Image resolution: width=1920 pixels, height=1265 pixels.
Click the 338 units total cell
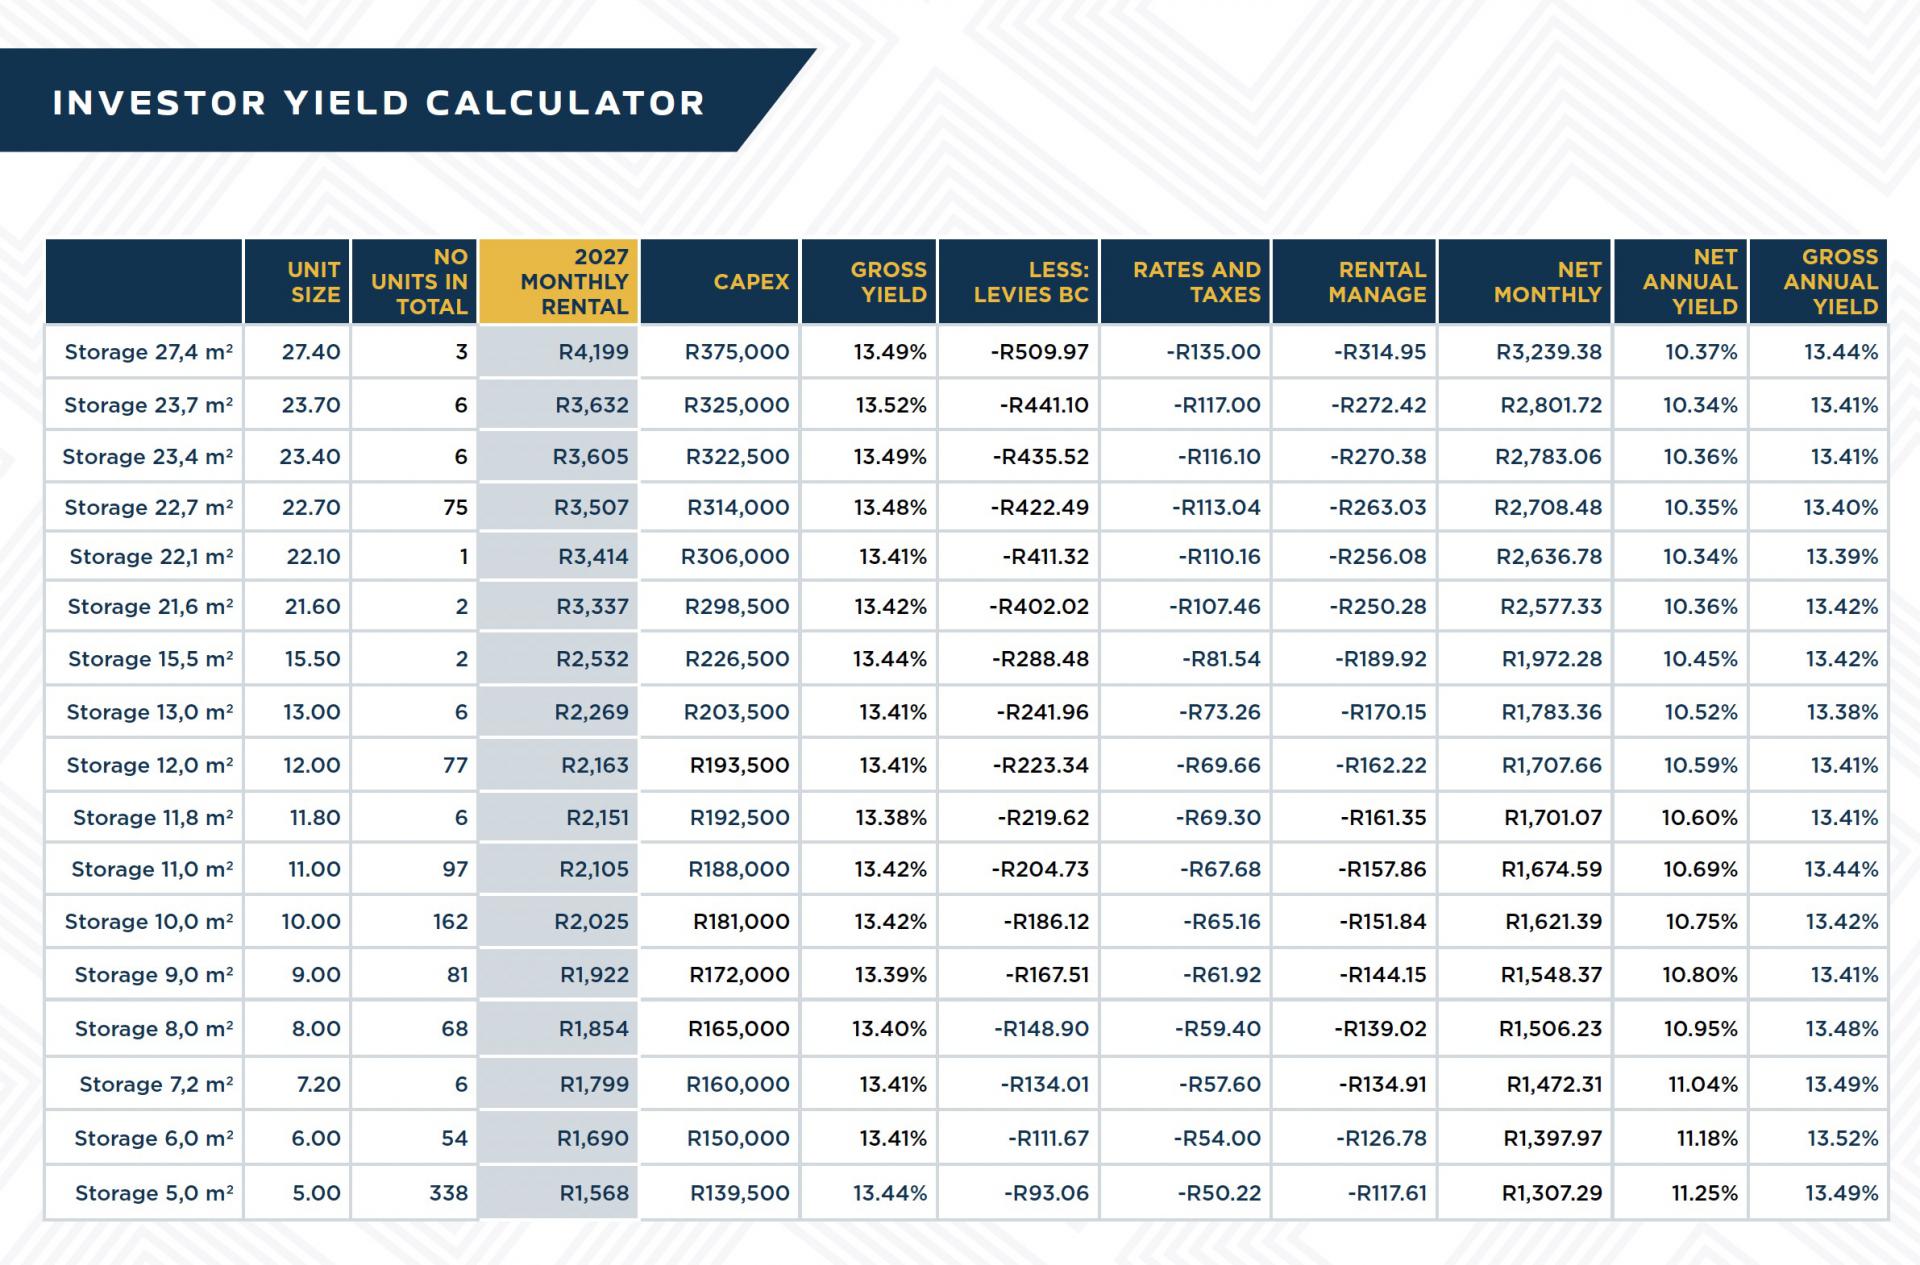[448, 1193]
